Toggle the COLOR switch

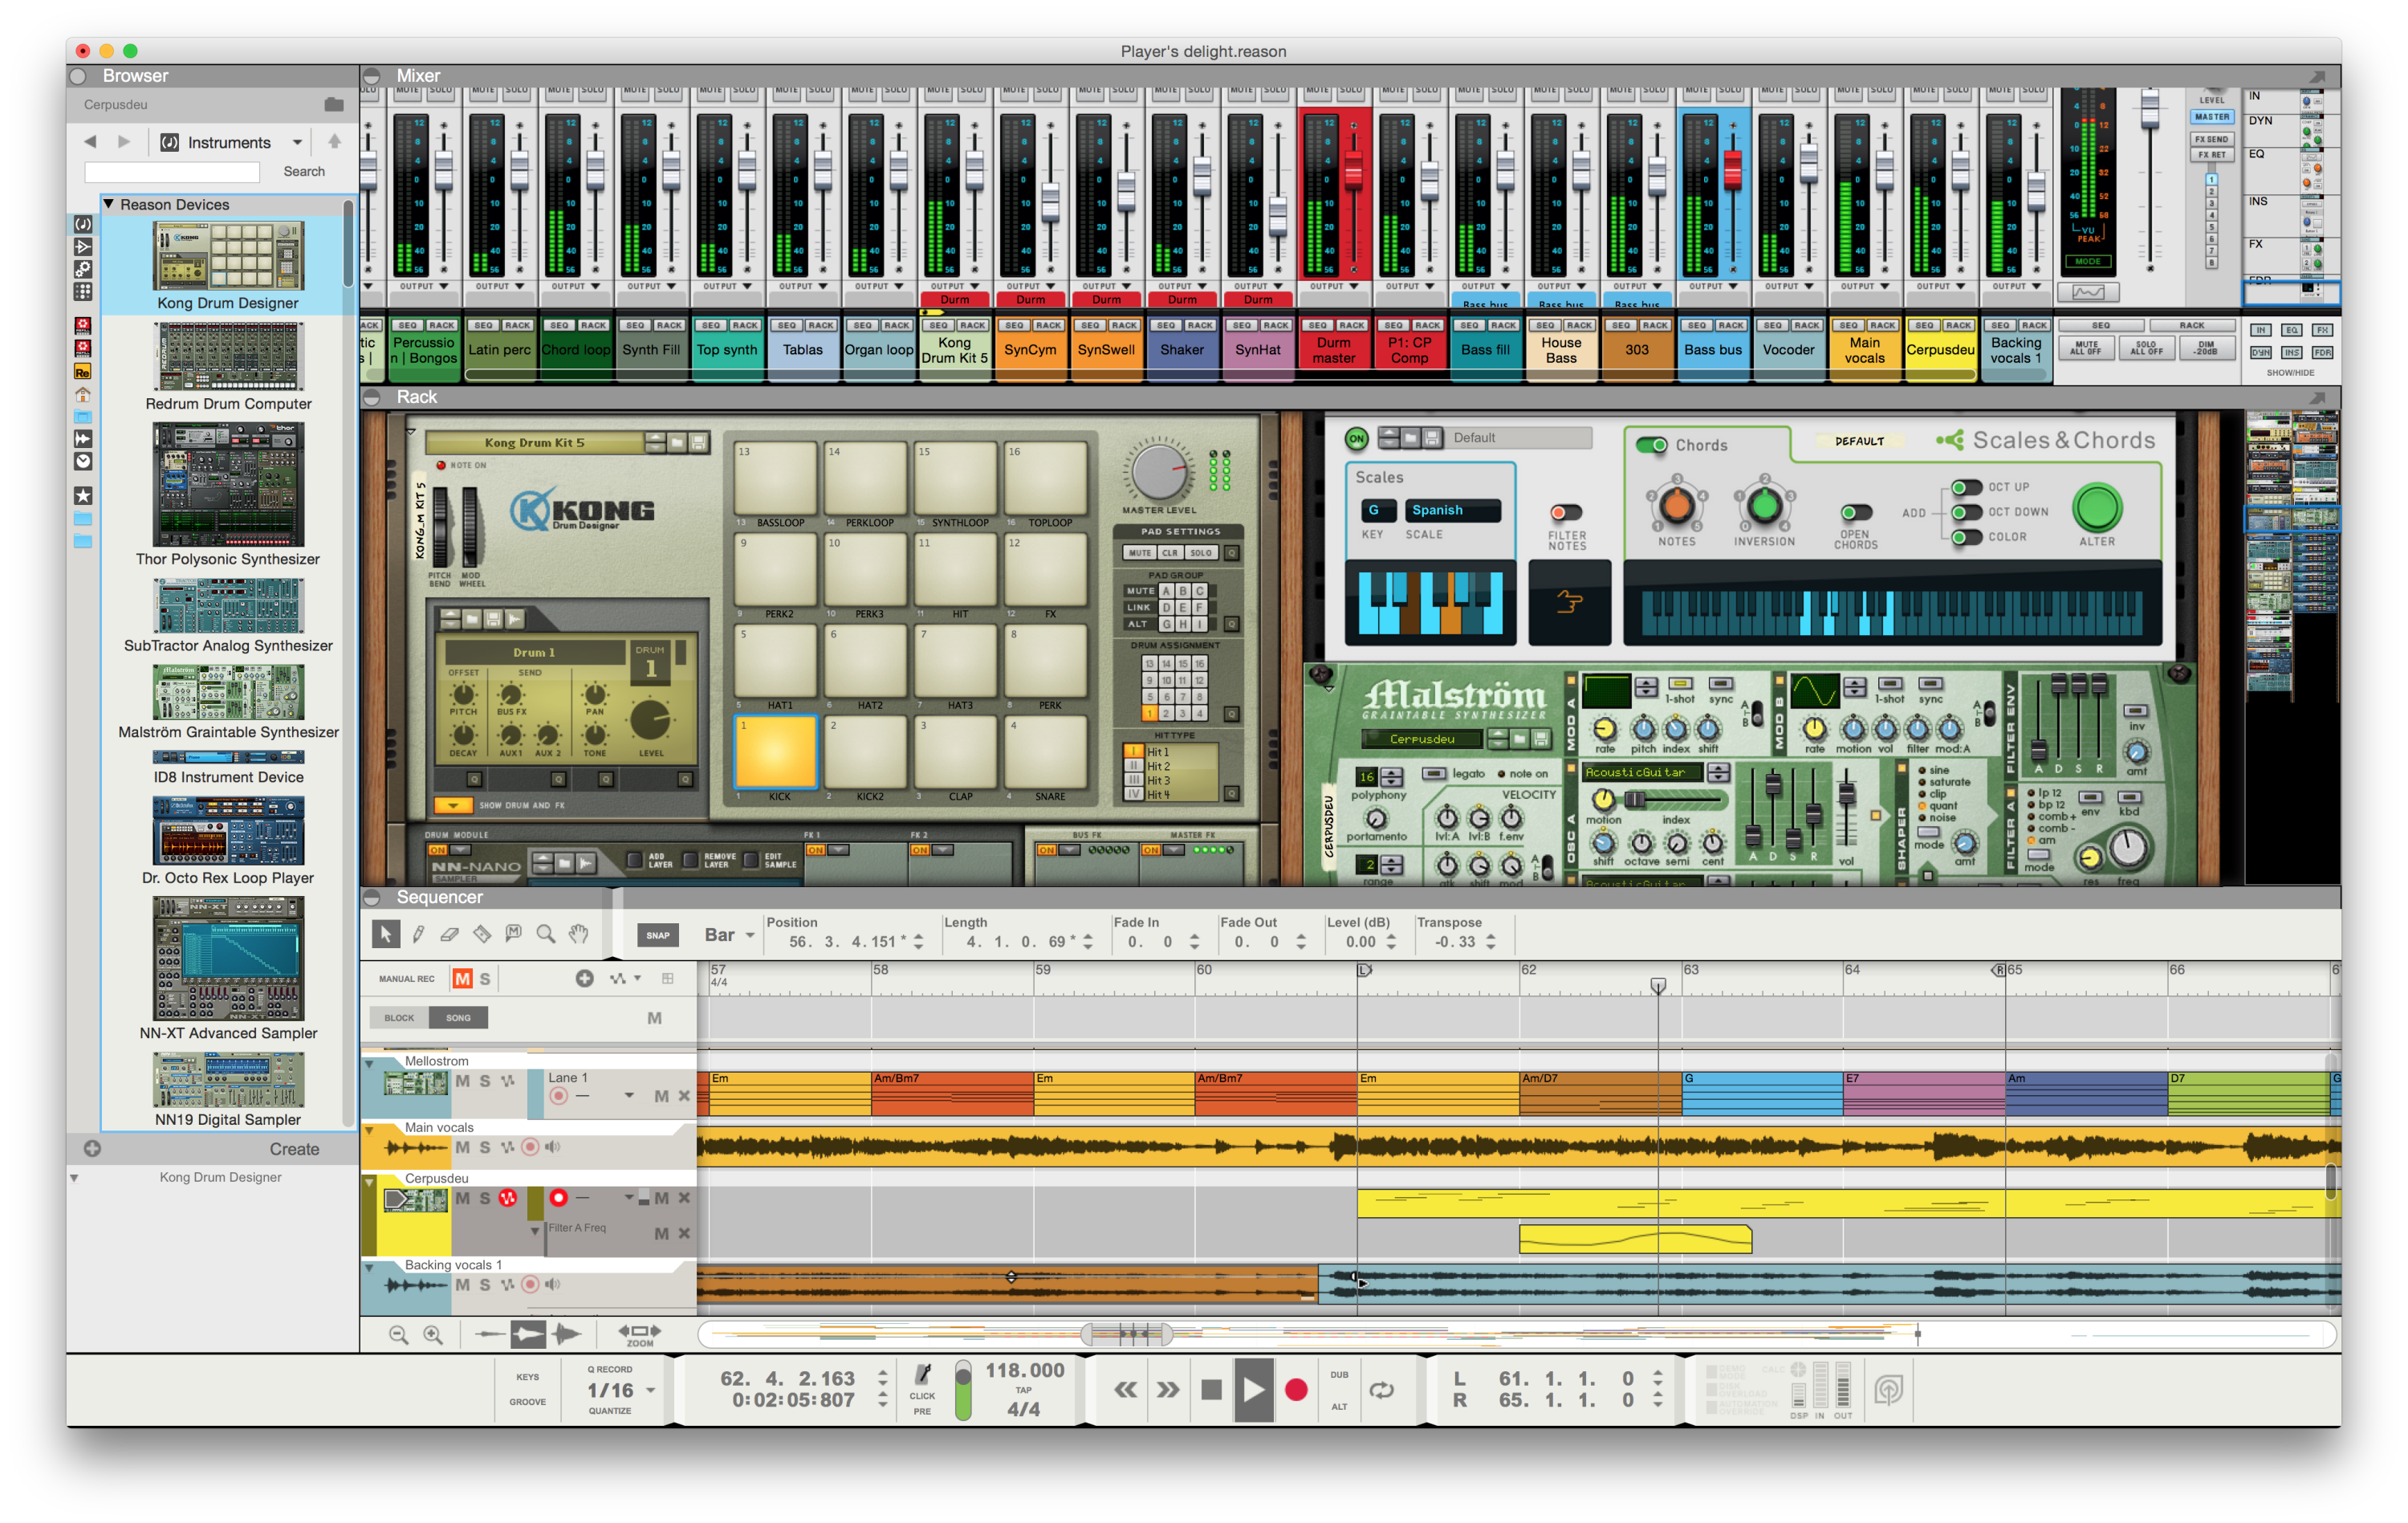click(x=1967, y=537)
